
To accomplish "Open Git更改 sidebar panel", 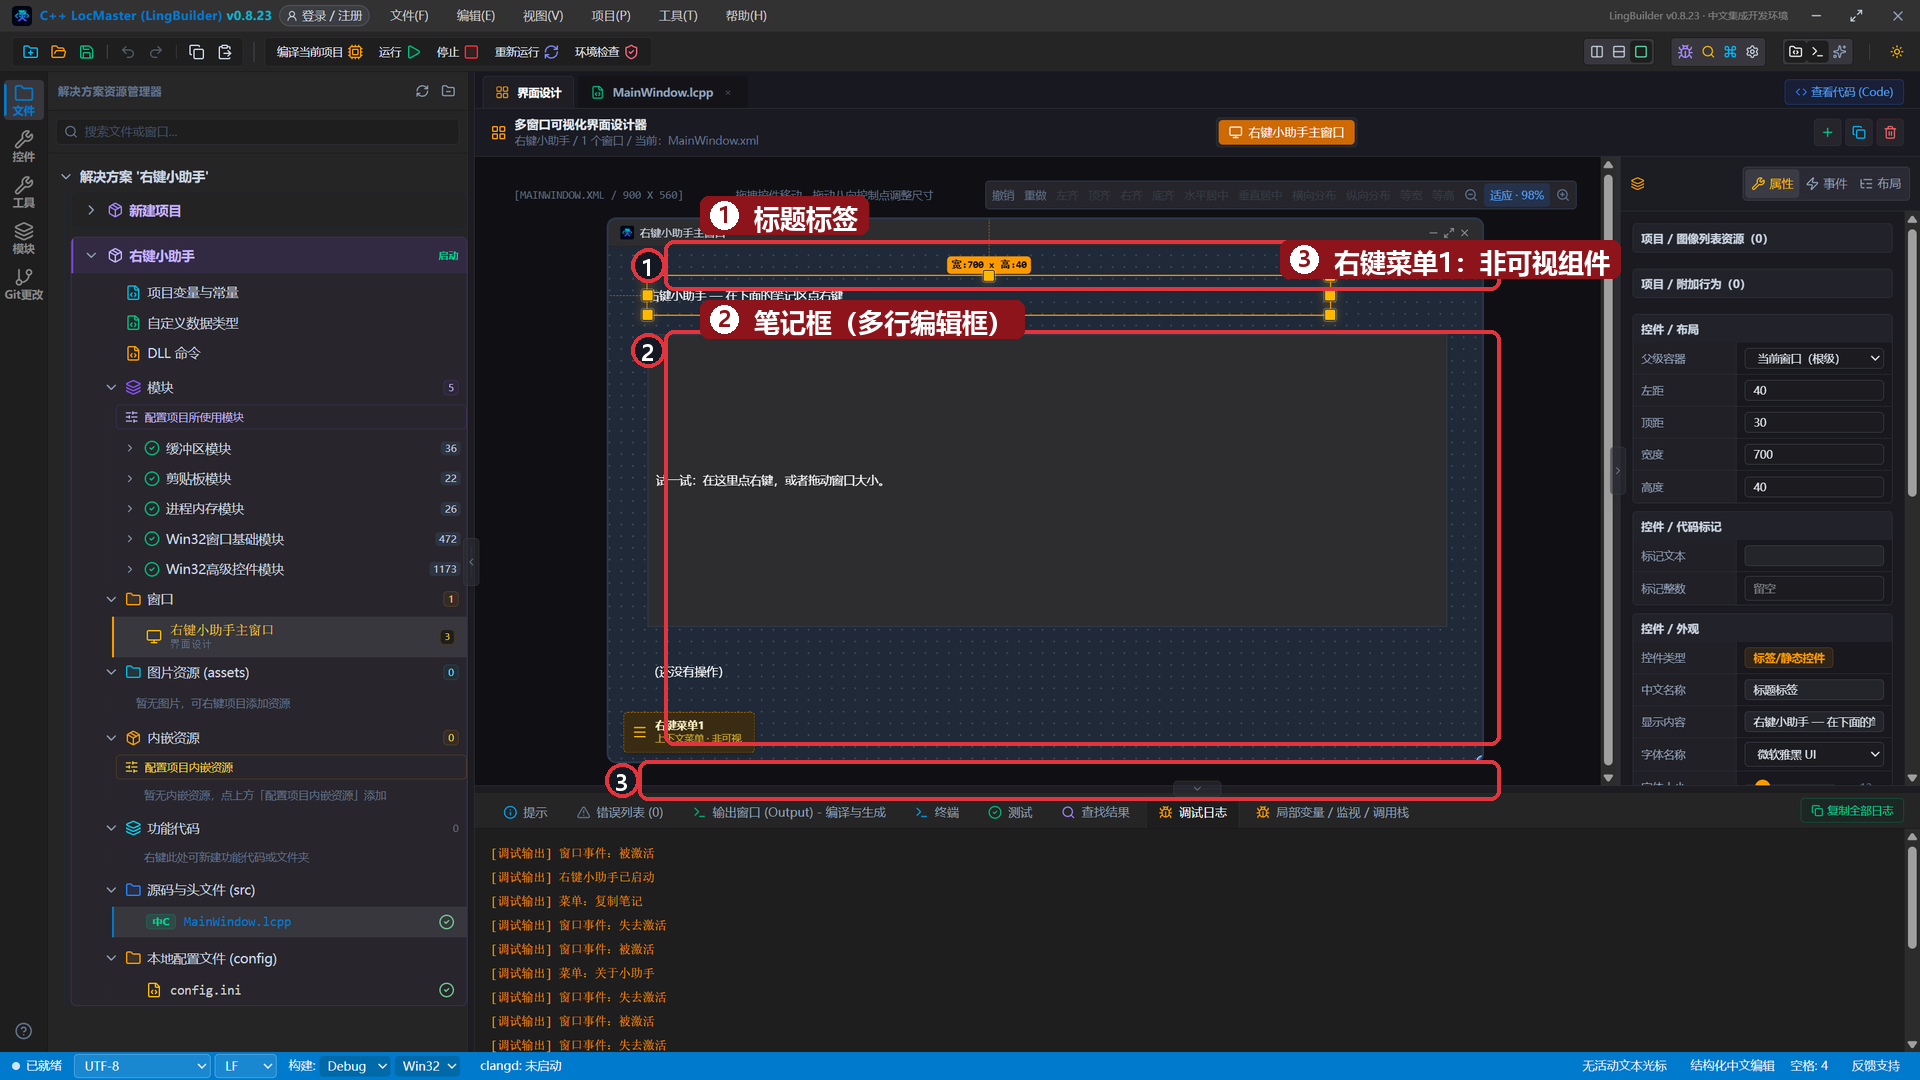I will pos(24,284).
